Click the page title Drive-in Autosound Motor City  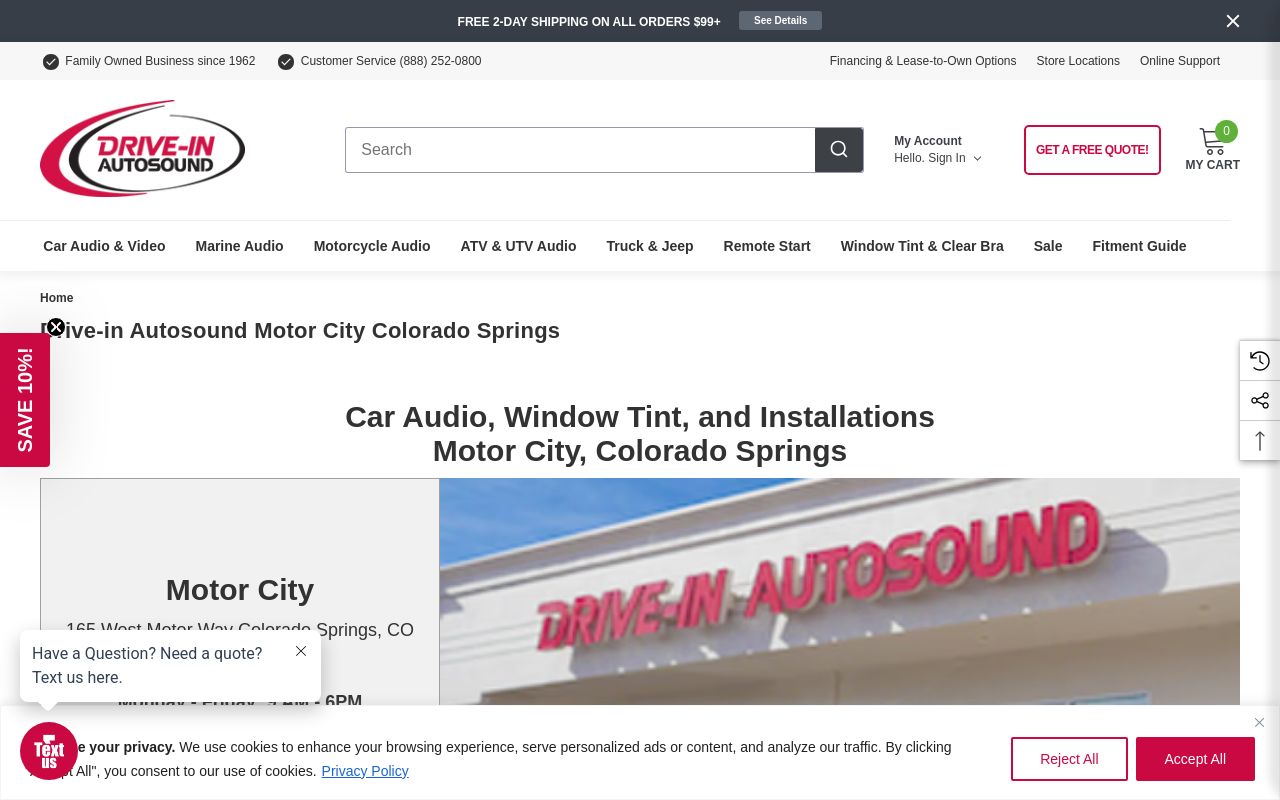pyautogui.click(x=300, y=331)
